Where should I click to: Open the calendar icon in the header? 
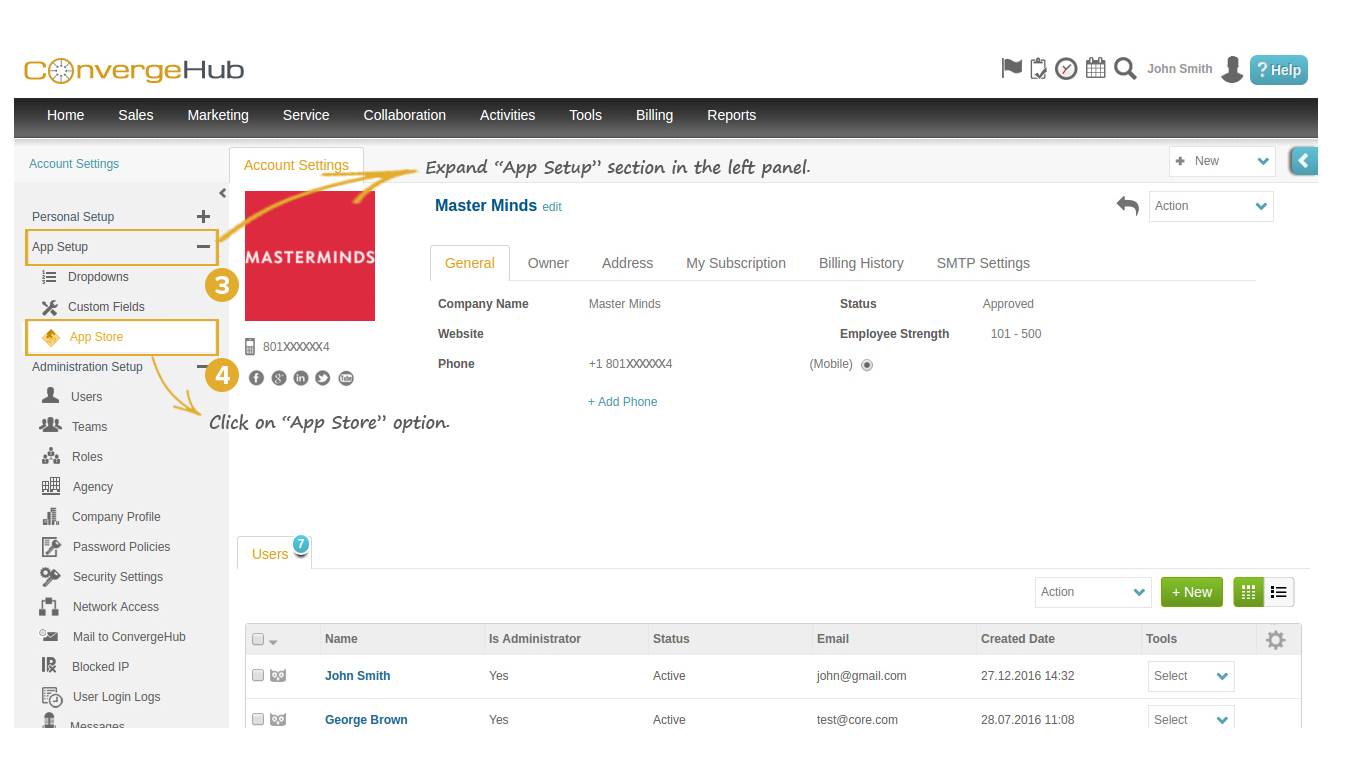point(1096,68)
